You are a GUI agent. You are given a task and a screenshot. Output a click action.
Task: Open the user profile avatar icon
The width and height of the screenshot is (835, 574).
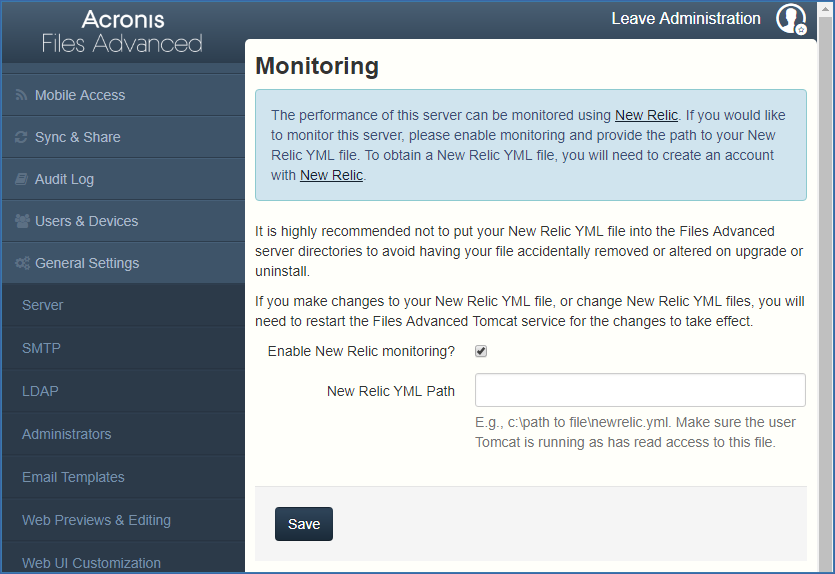pyautogui.click(x=791, y=19)
